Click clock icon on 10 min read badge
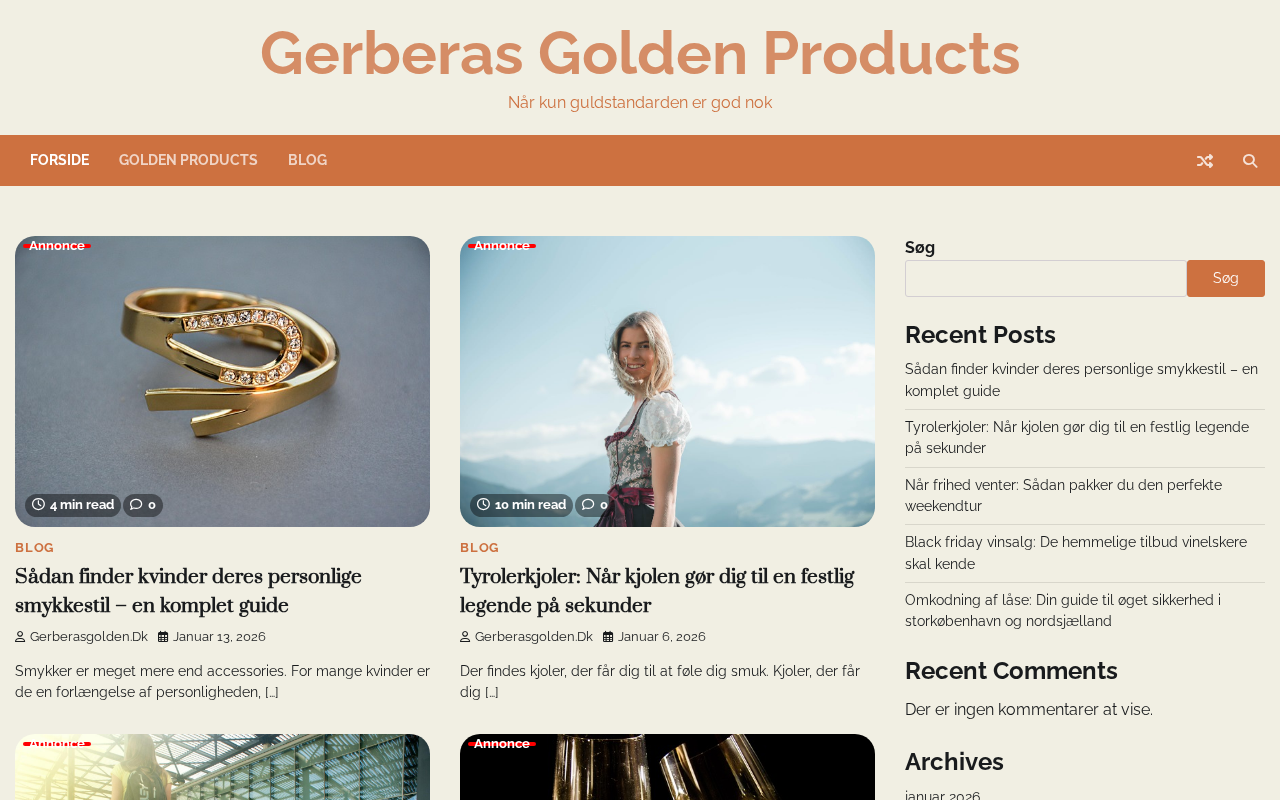1280x800 pixels. click(483, 505)
